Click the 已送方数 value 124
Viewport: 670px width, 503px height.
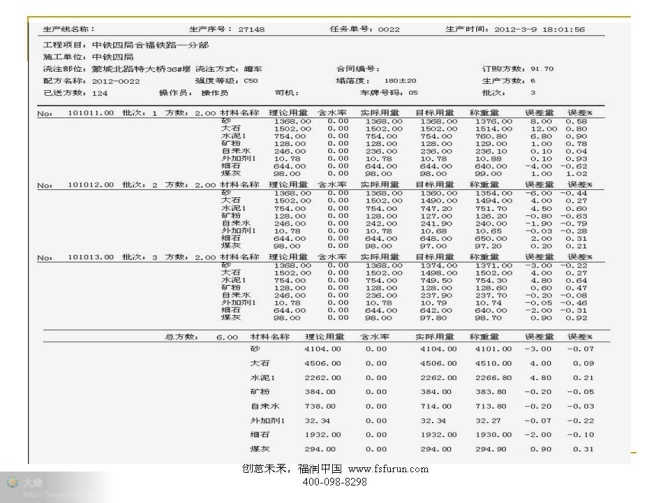[100, 93]
